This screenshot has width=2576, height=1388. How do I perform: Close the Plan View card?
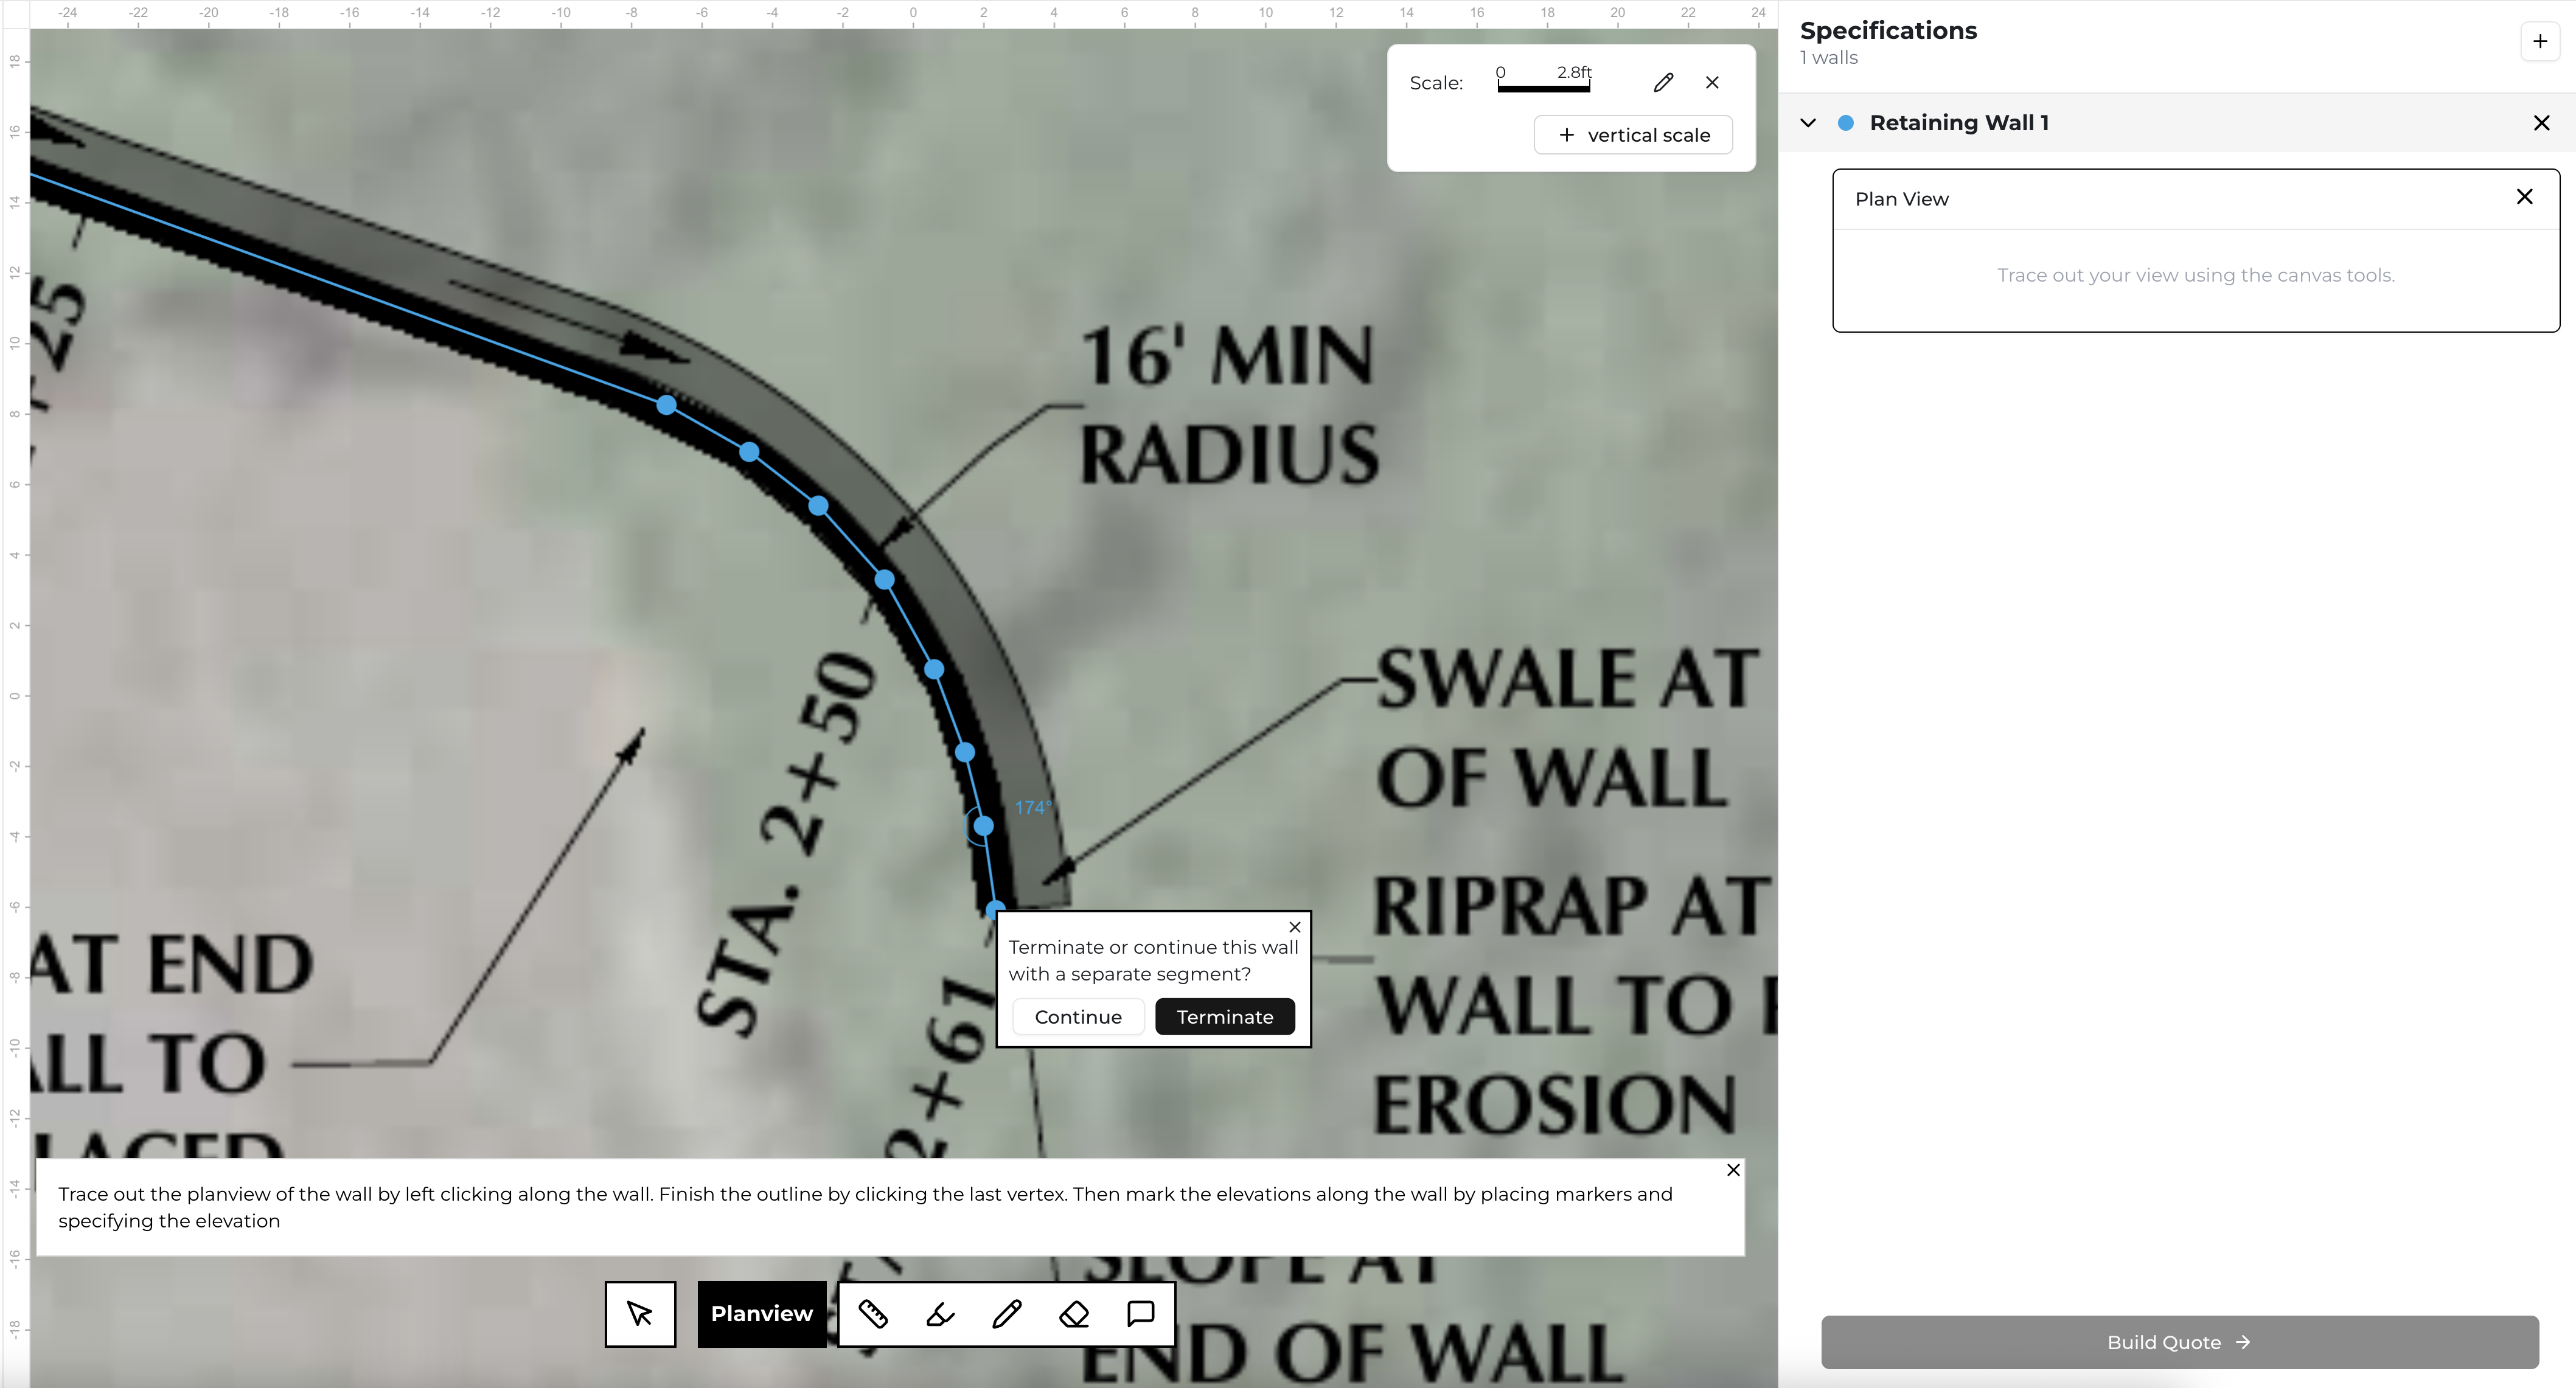pos(2524,197)
